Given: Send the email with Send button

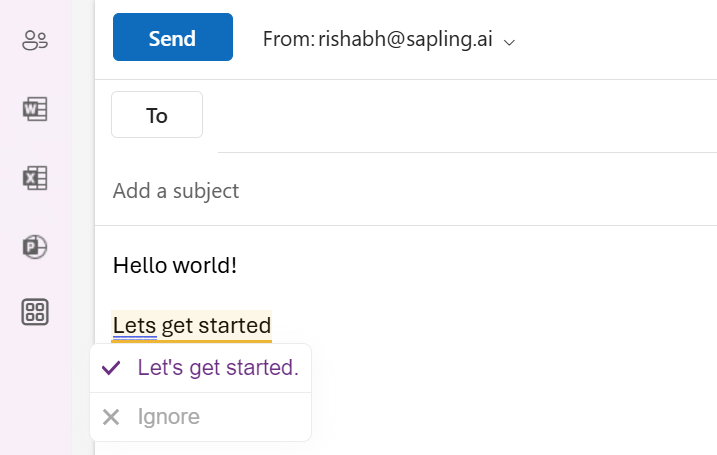Looking at the screenshot, I should pos(172,38).
